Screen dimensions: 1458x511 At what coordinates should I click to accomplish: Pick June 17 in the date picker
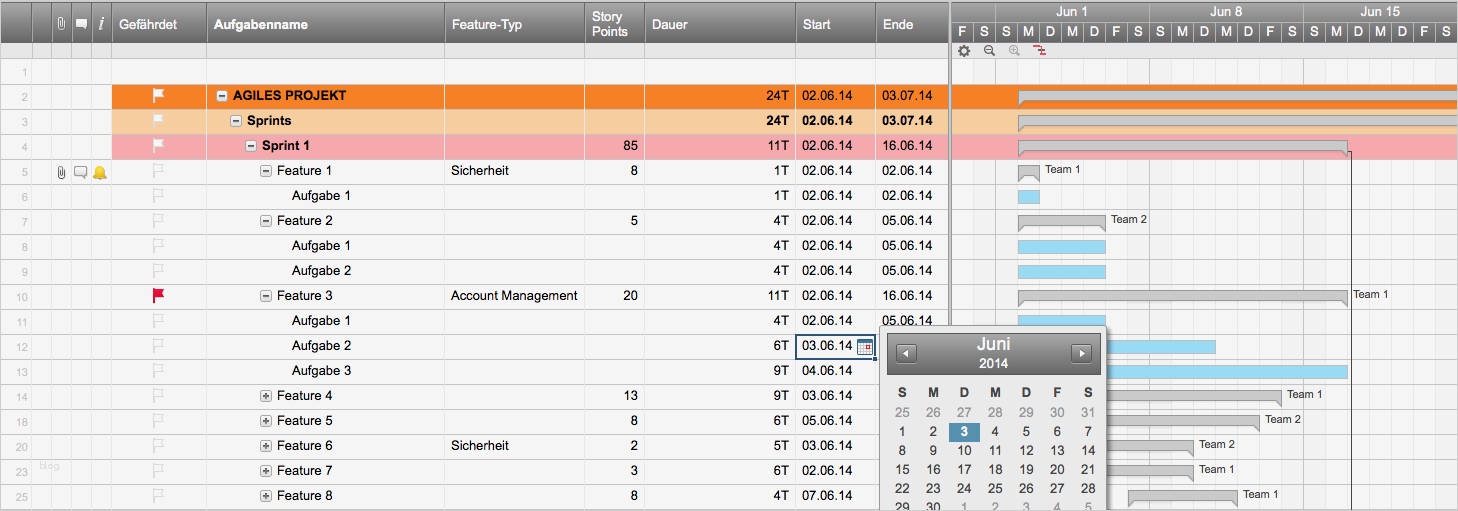point(964,470)
